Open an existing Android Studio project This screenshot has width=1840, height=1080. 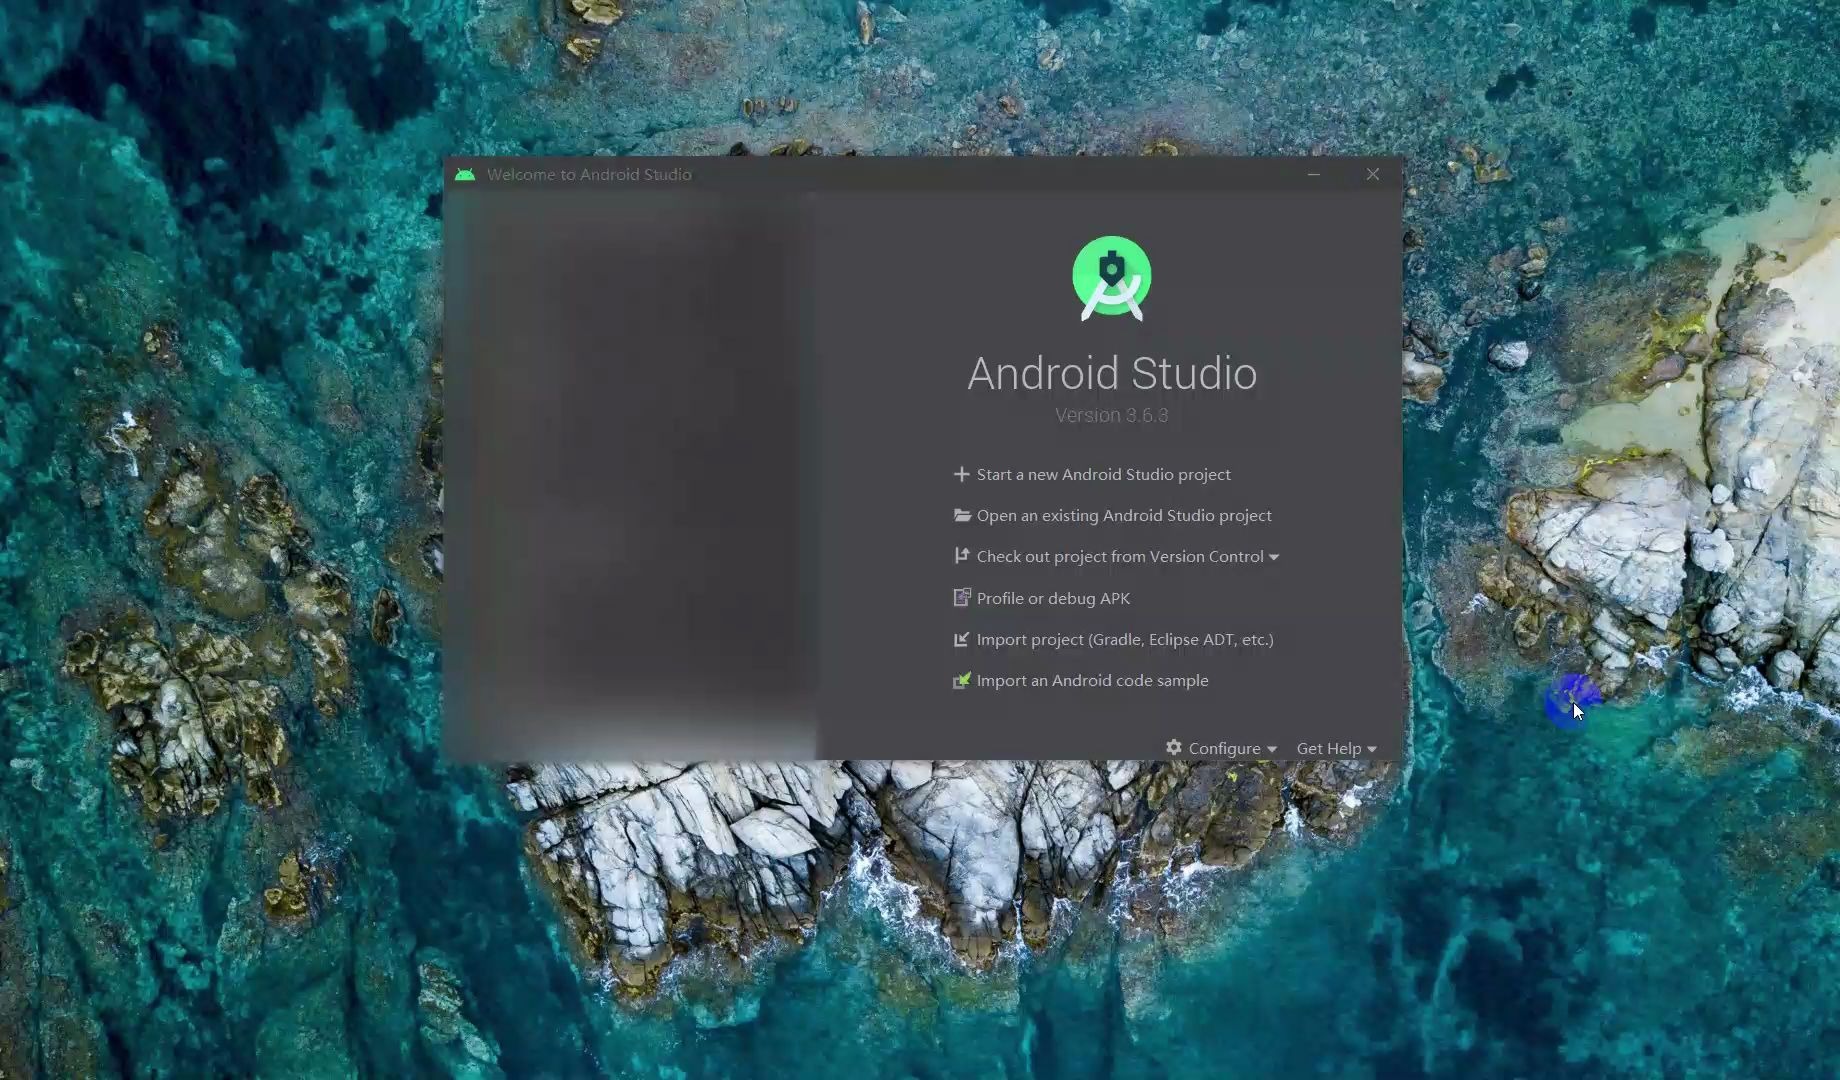(1124, 515)
